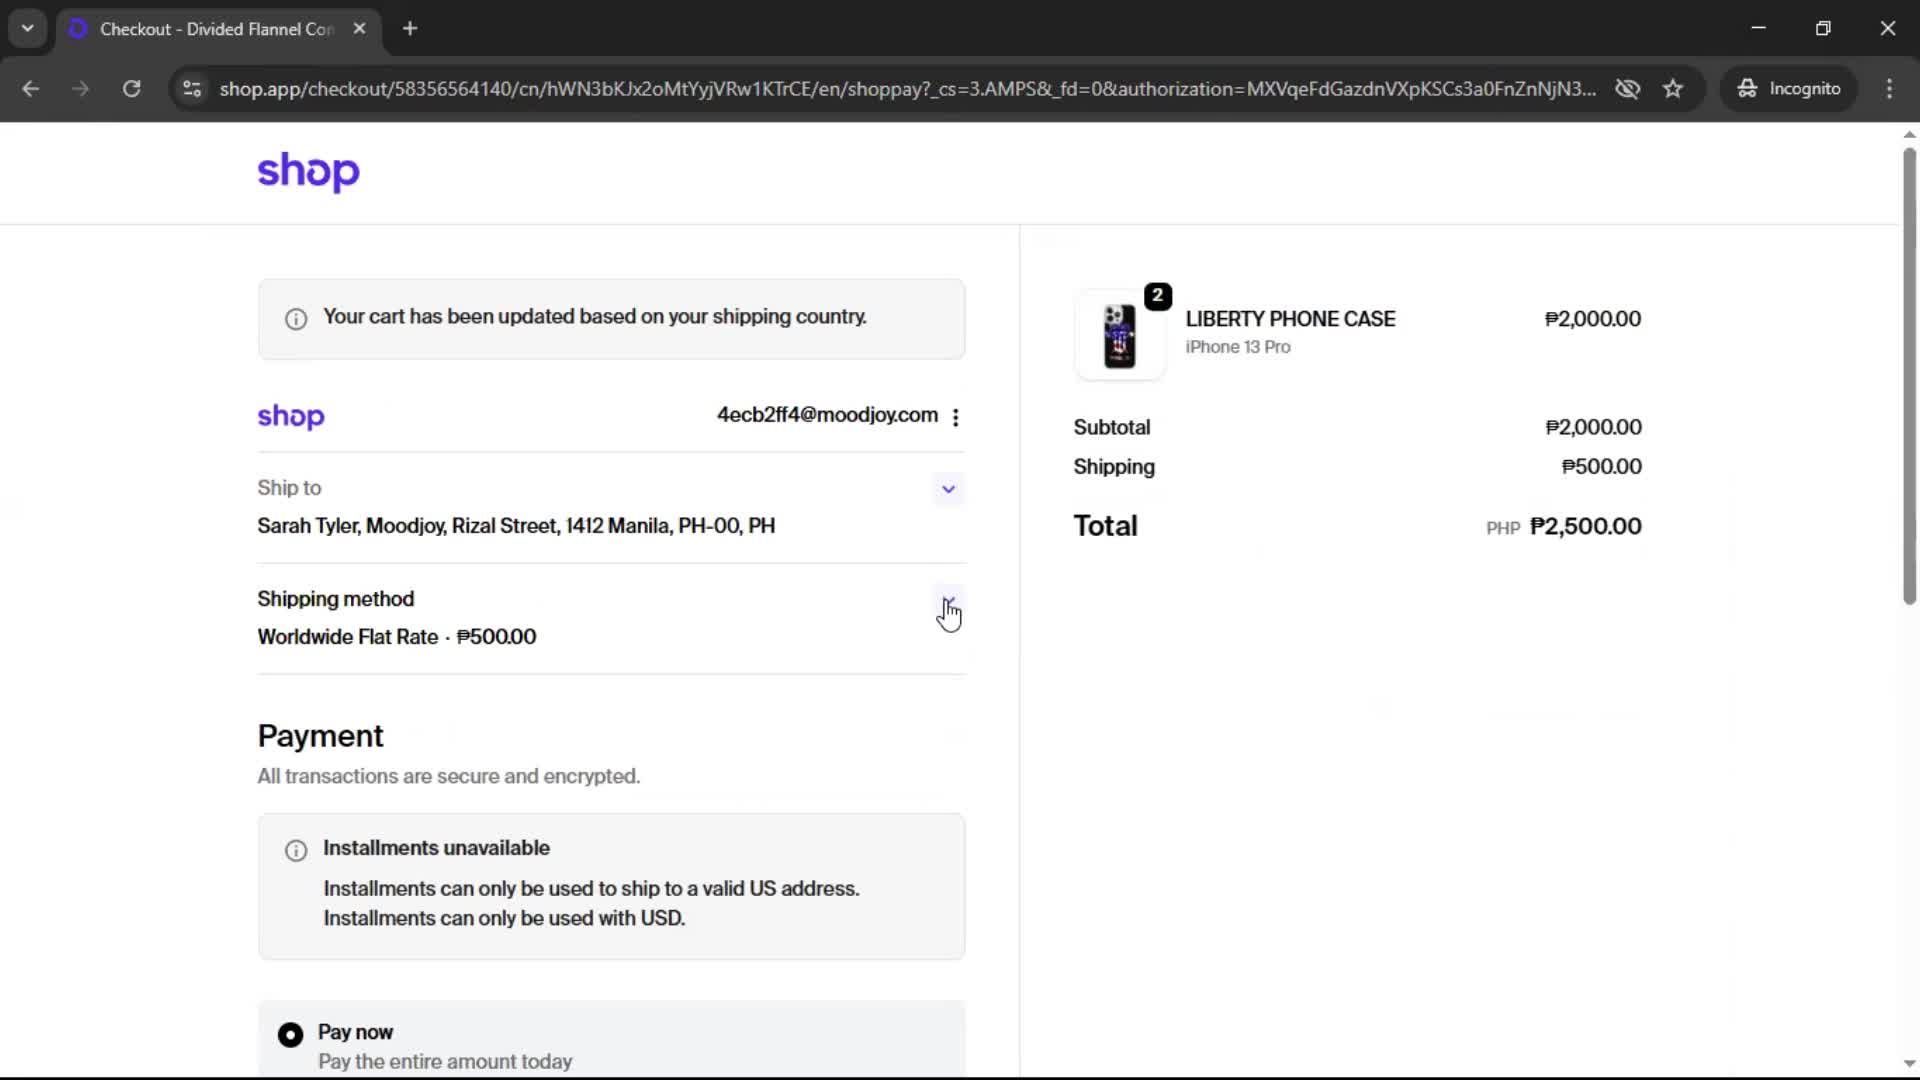Click the Installments unavailable info icon
Screen dimensions: 1920x1080
pos(296,850)
